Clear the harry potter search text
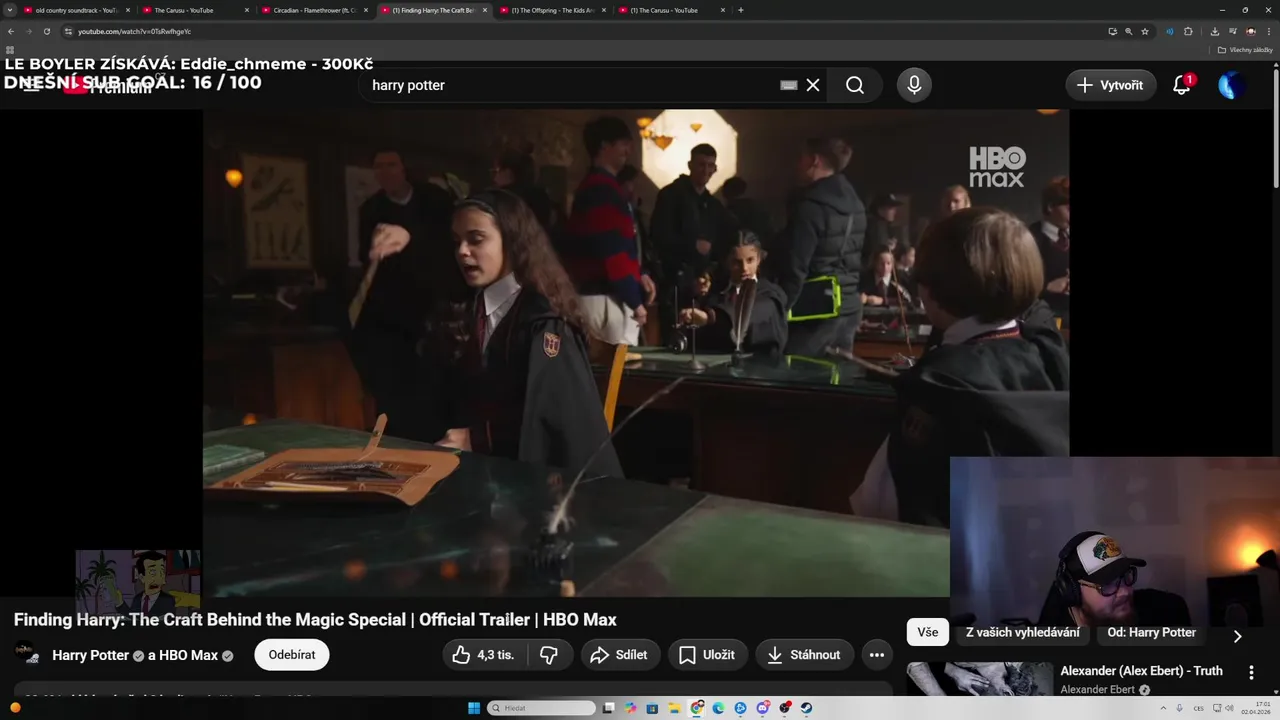Viewport: 1280px width, 720px height. coord(813,85)
